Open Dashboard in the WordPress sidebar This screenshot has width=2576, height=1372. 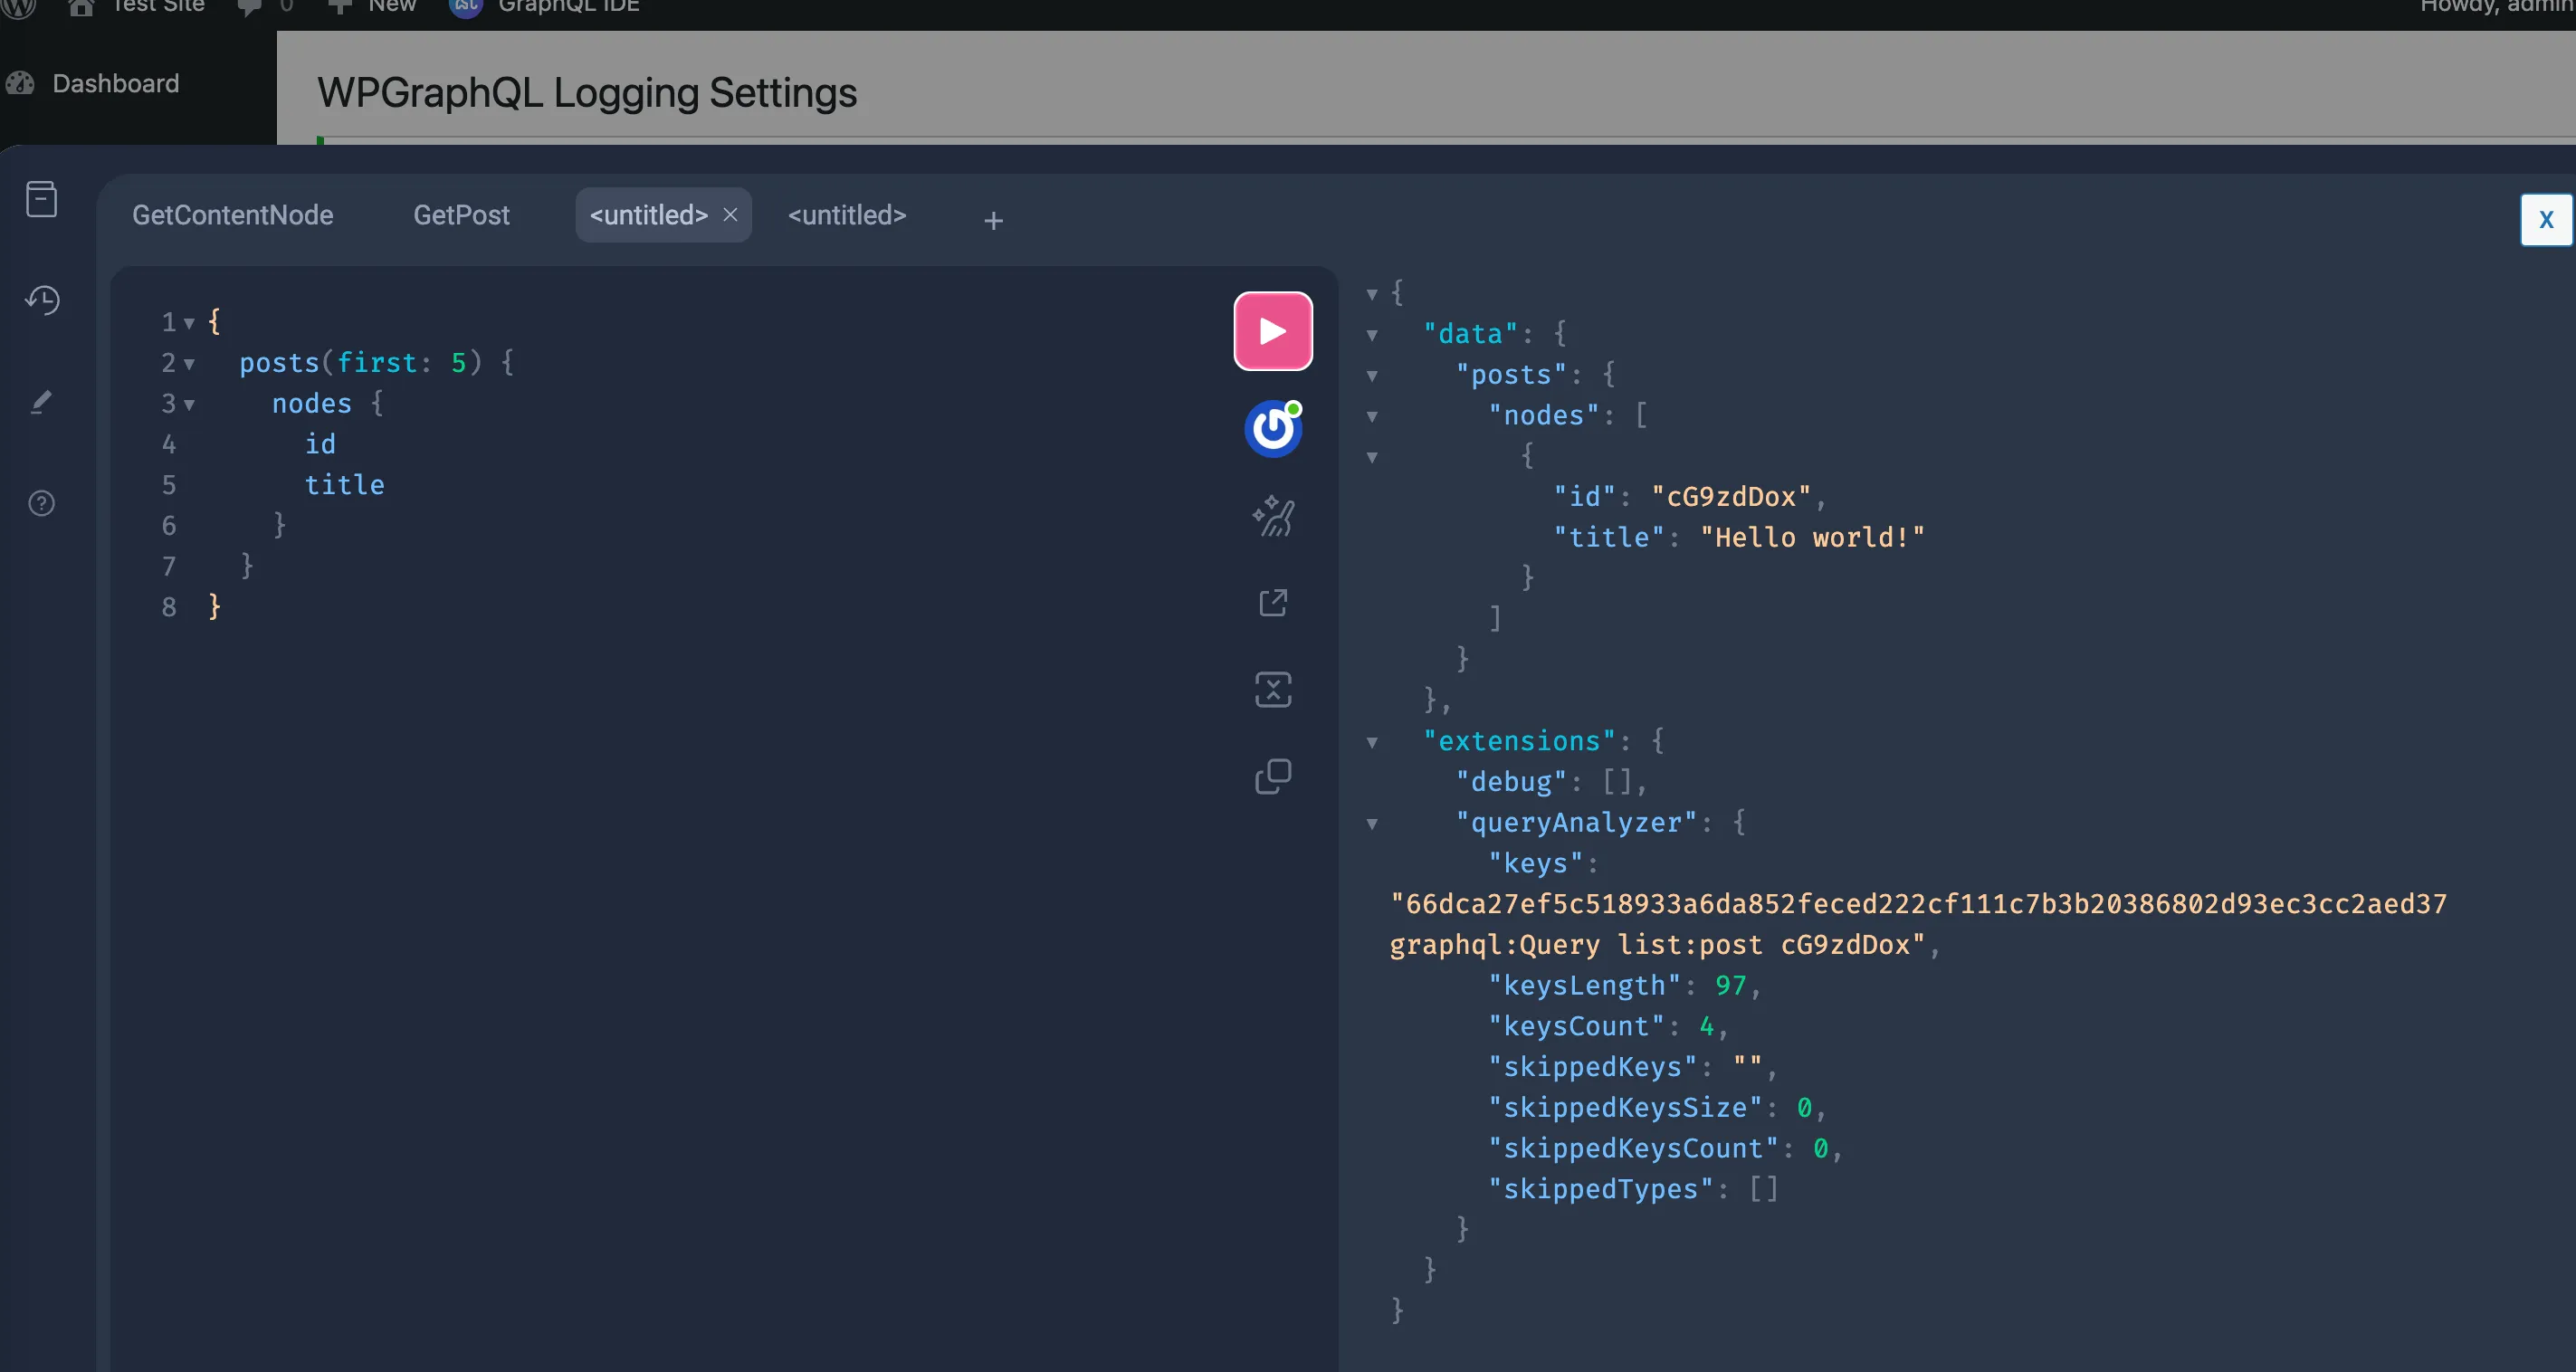click(x=115, y=83)
